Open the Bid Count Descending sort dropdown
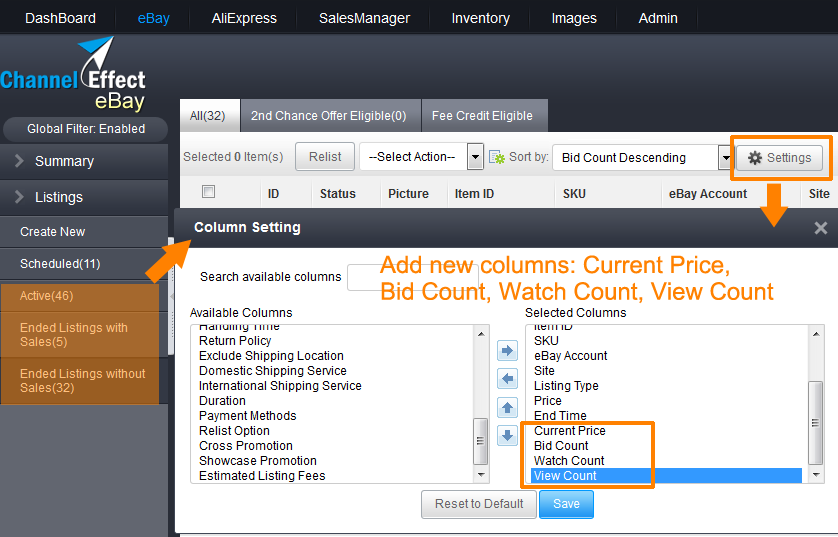The height and width of the screenshot is (537, 838). [x=642, y=158]
